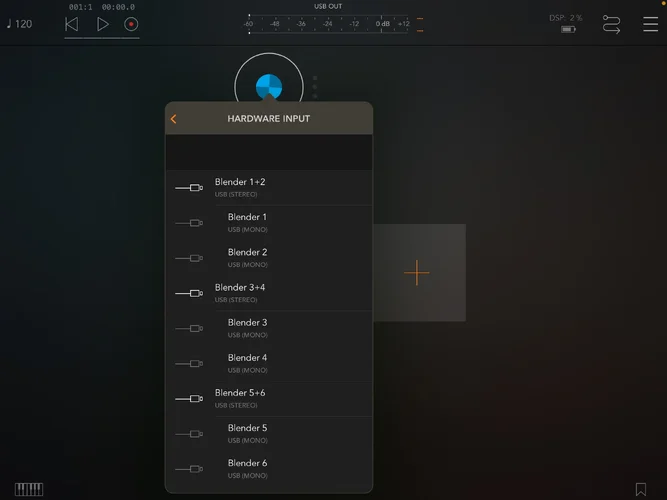Choose the Blender 3 mono input
The height and width of the screenshot is (500, 667).
click(x=269, y=329)
